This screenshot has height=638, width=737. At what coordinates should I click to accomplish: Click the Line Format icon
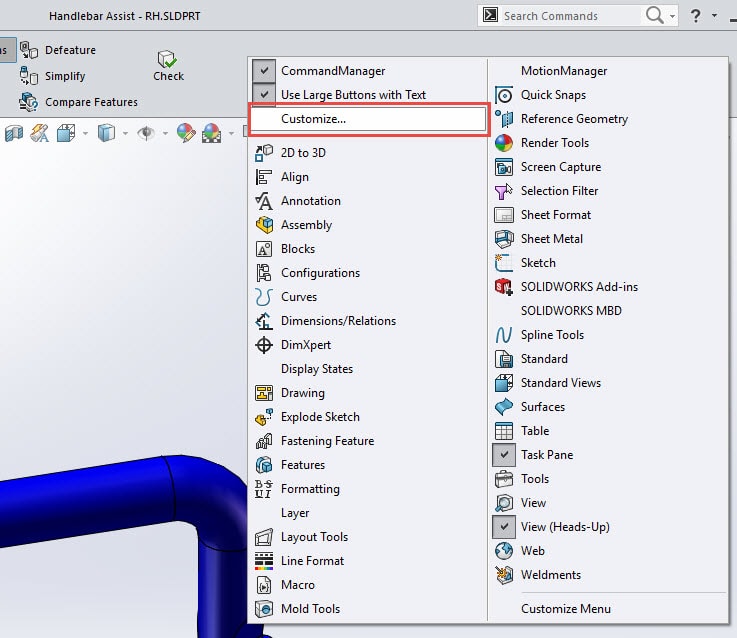264,560
